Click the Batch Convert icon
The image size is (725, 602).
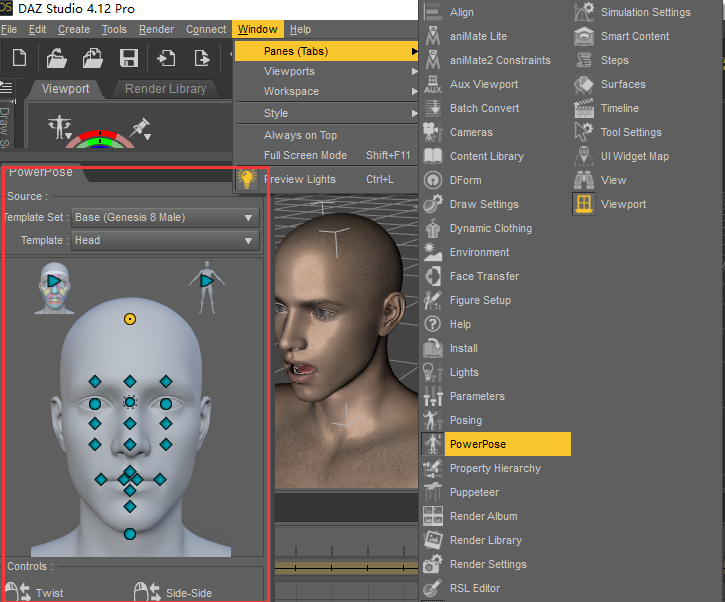pos(433,108)
